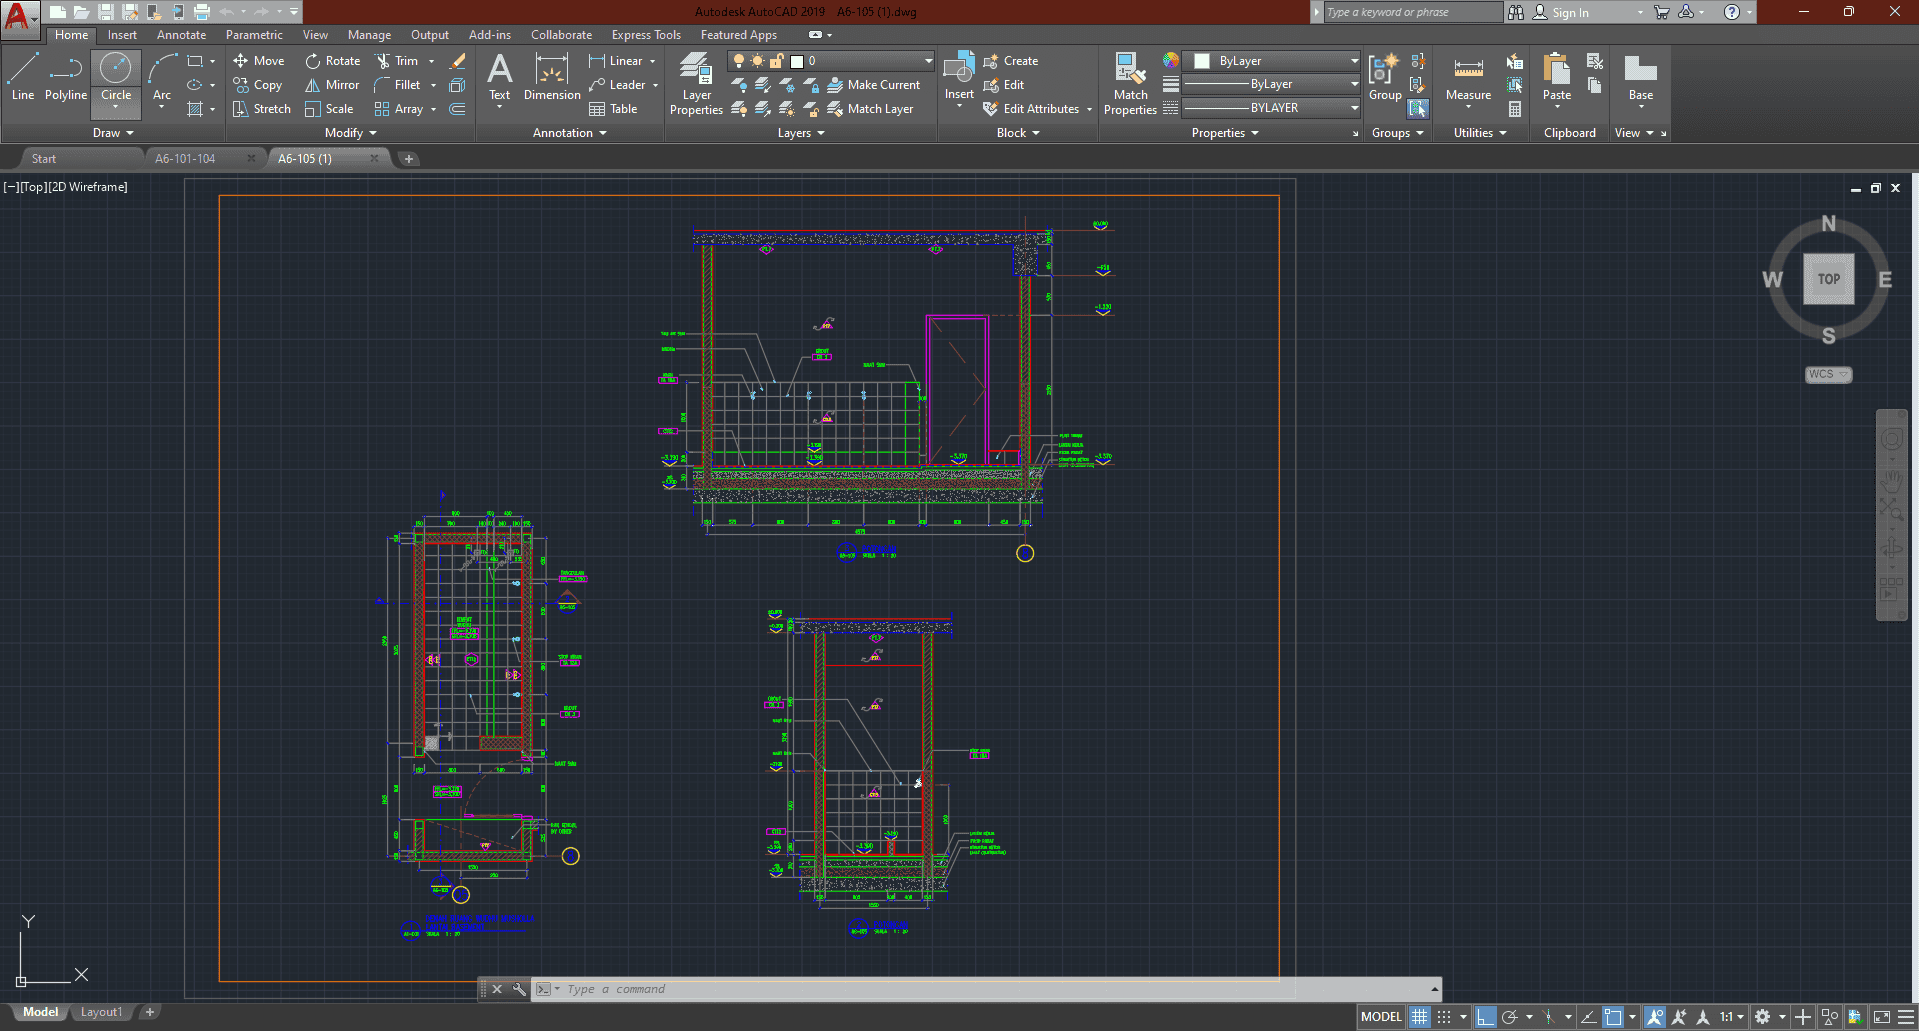Viewport: 1919px width, 1031px height.
Task: Click the Measure utility icon
Action: pos(1468,76)
